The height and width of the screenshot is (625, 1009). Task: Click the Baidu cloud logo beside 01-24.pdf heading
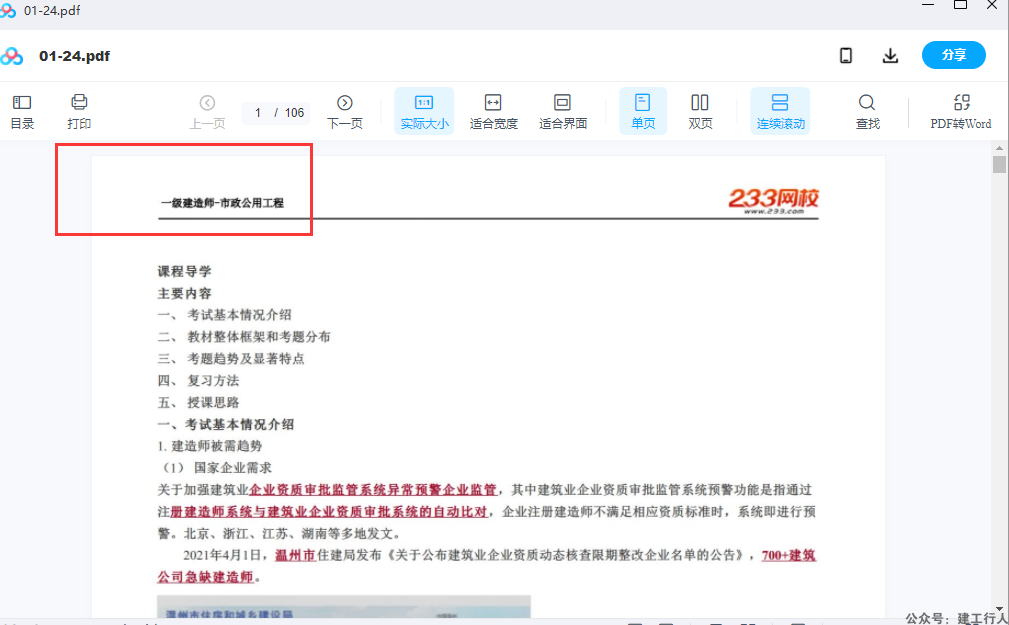click(x=12, y=56)
